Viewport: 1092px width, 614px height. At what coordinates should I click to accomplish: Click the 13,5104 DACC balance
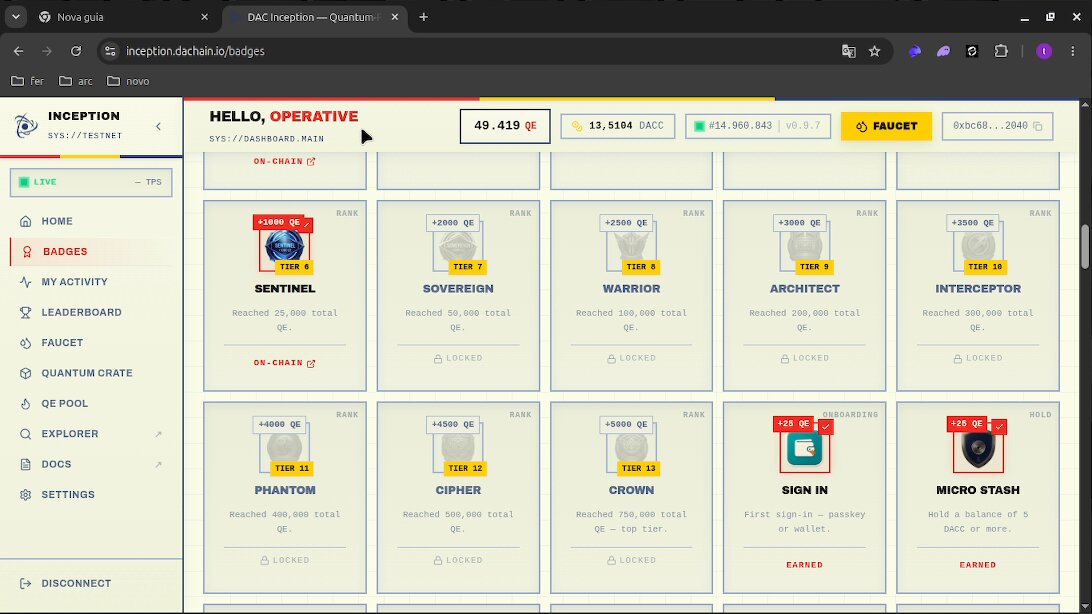click(618, 126)
